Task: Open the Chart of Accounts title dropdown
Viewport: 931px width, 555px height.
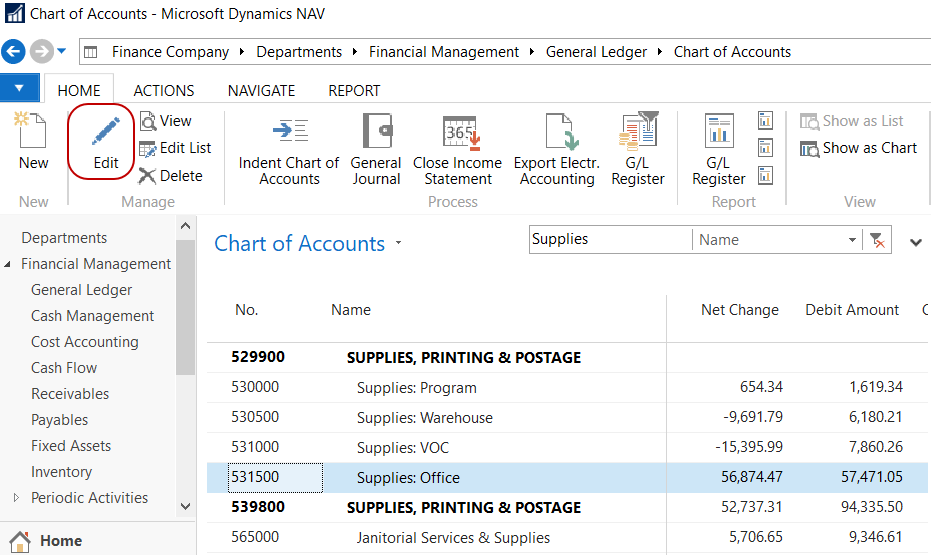Action: click(x=398, y=244)
